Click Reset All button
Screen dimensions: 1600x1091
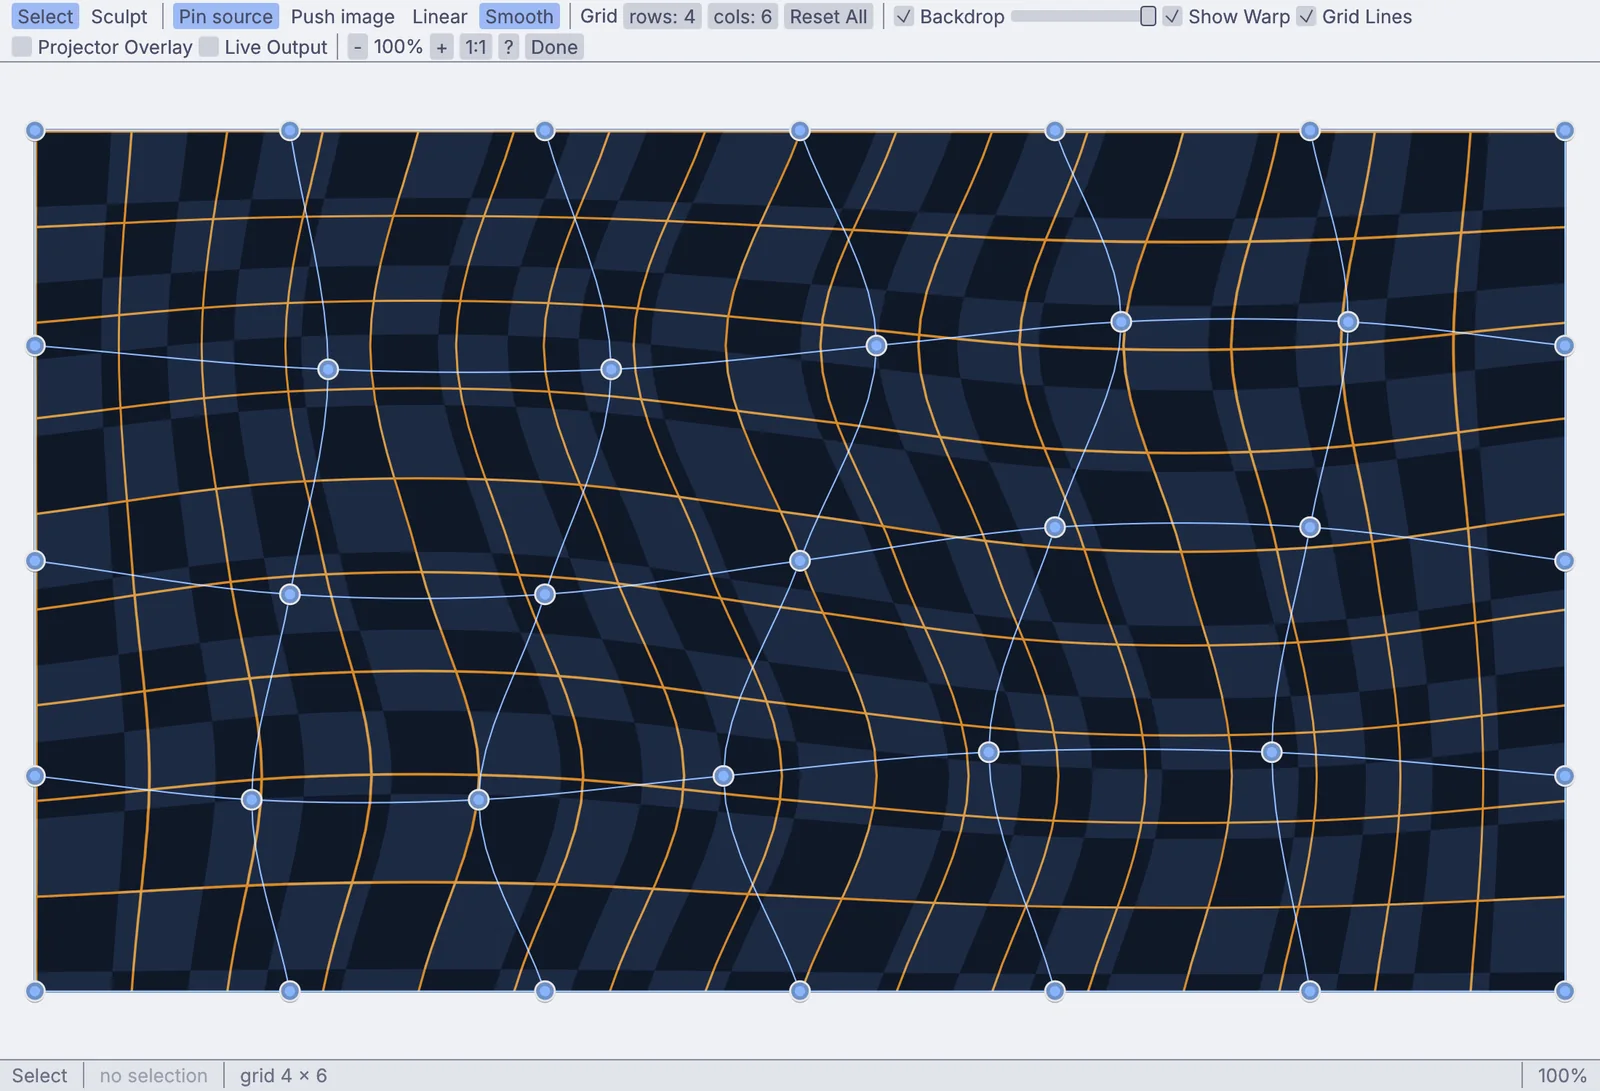(828, 17)
